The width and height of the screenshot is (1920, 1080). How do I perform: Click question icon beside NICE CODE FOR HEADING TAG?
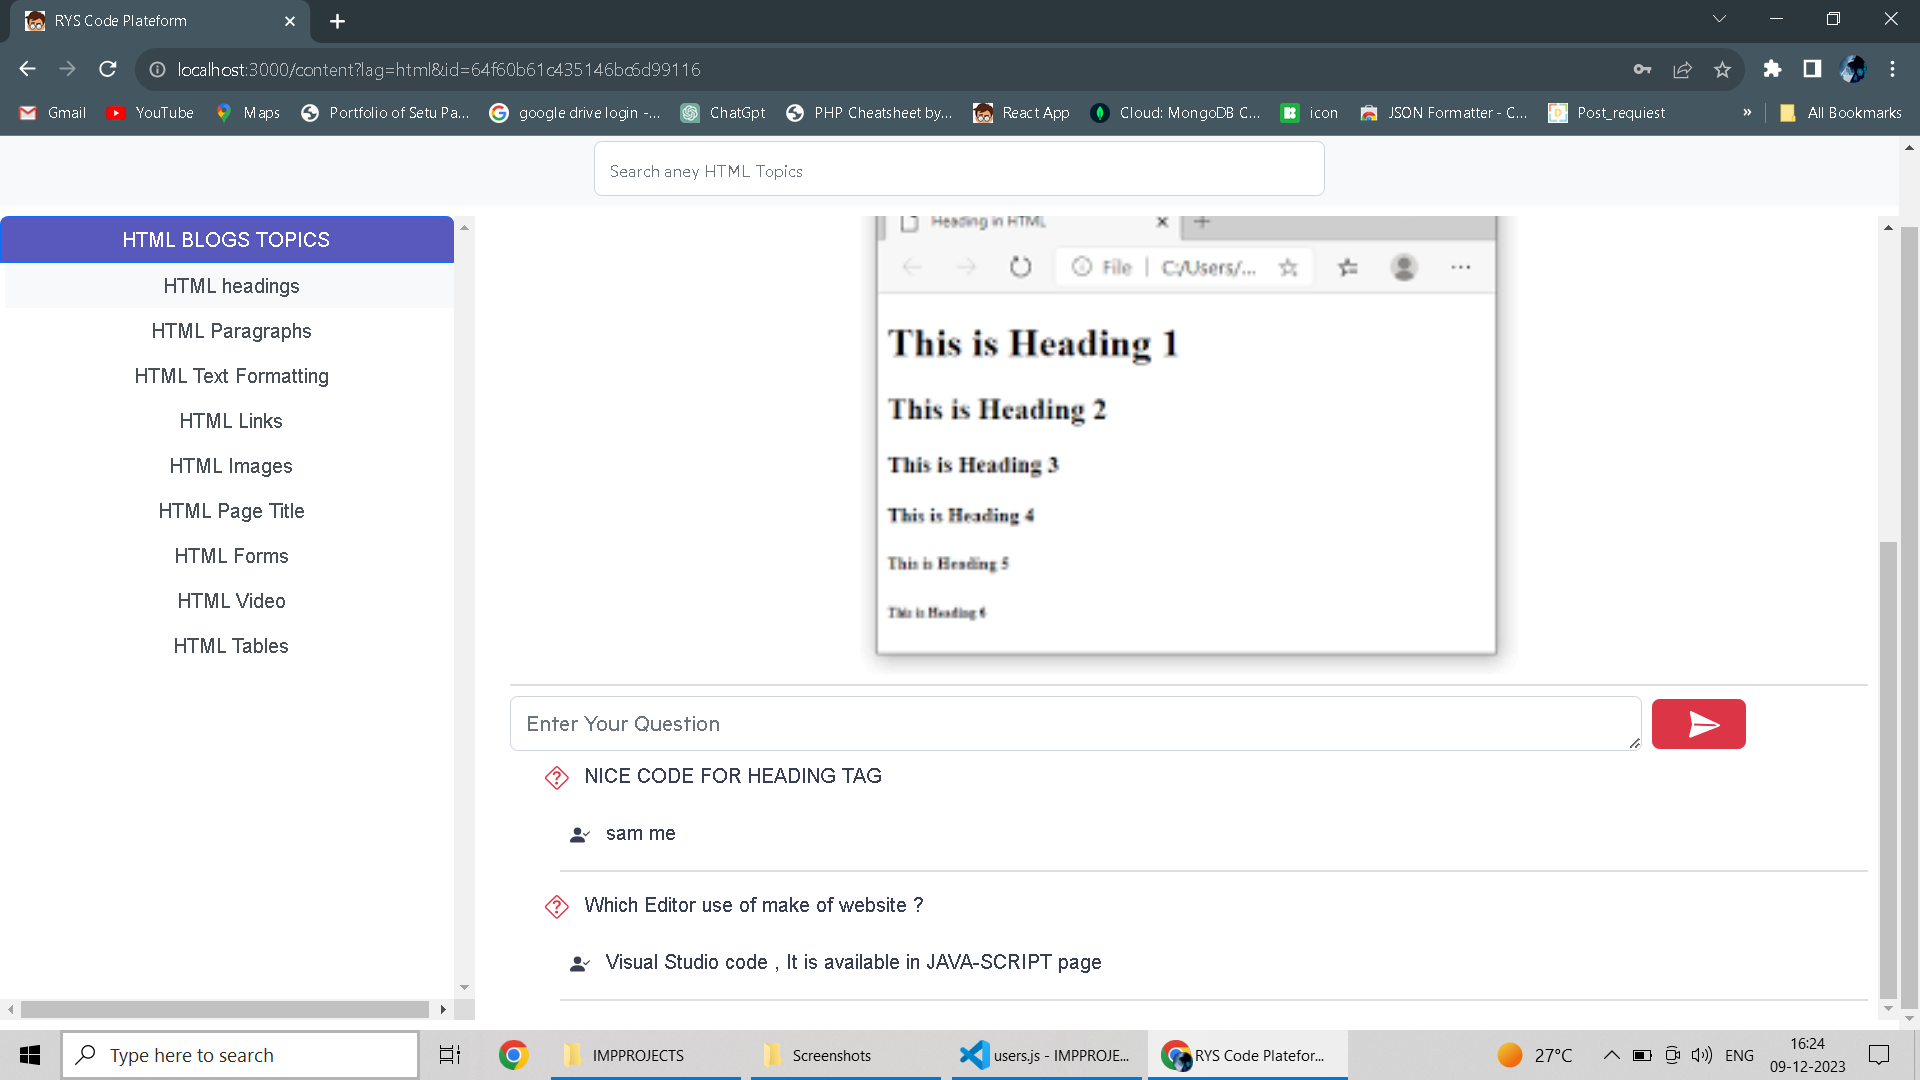[557, 778]
